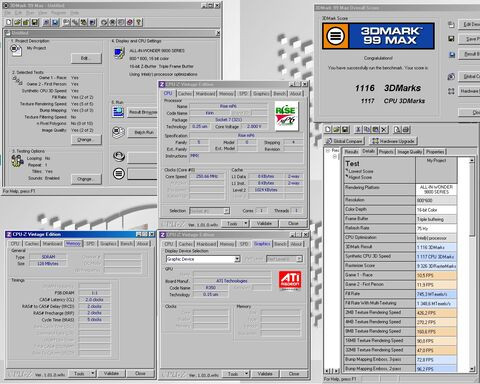Click the Print icon in results toolbar

(x=406, y=129)
